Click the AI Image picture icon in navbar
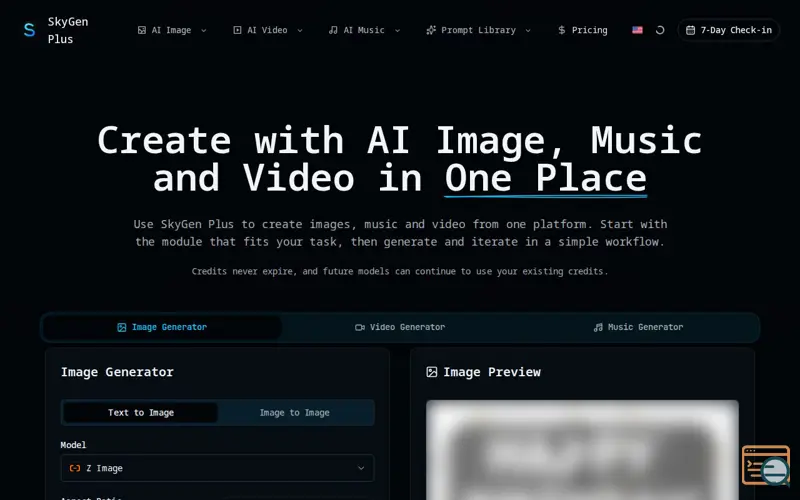Screen dimensions: 800x500 click(142, 30)
